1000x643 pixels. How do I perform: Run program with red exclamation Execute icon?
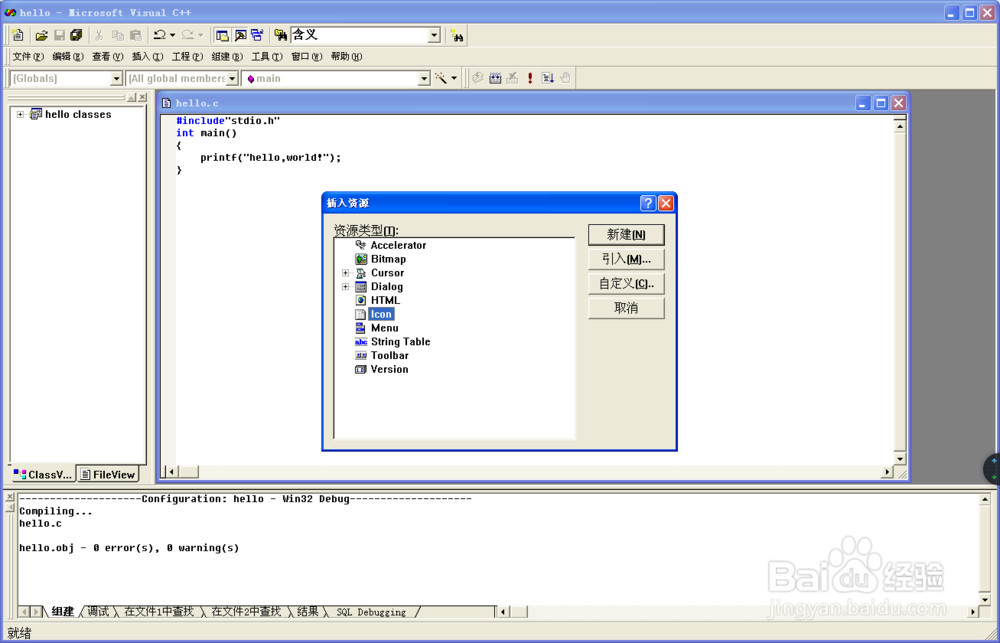529,78
